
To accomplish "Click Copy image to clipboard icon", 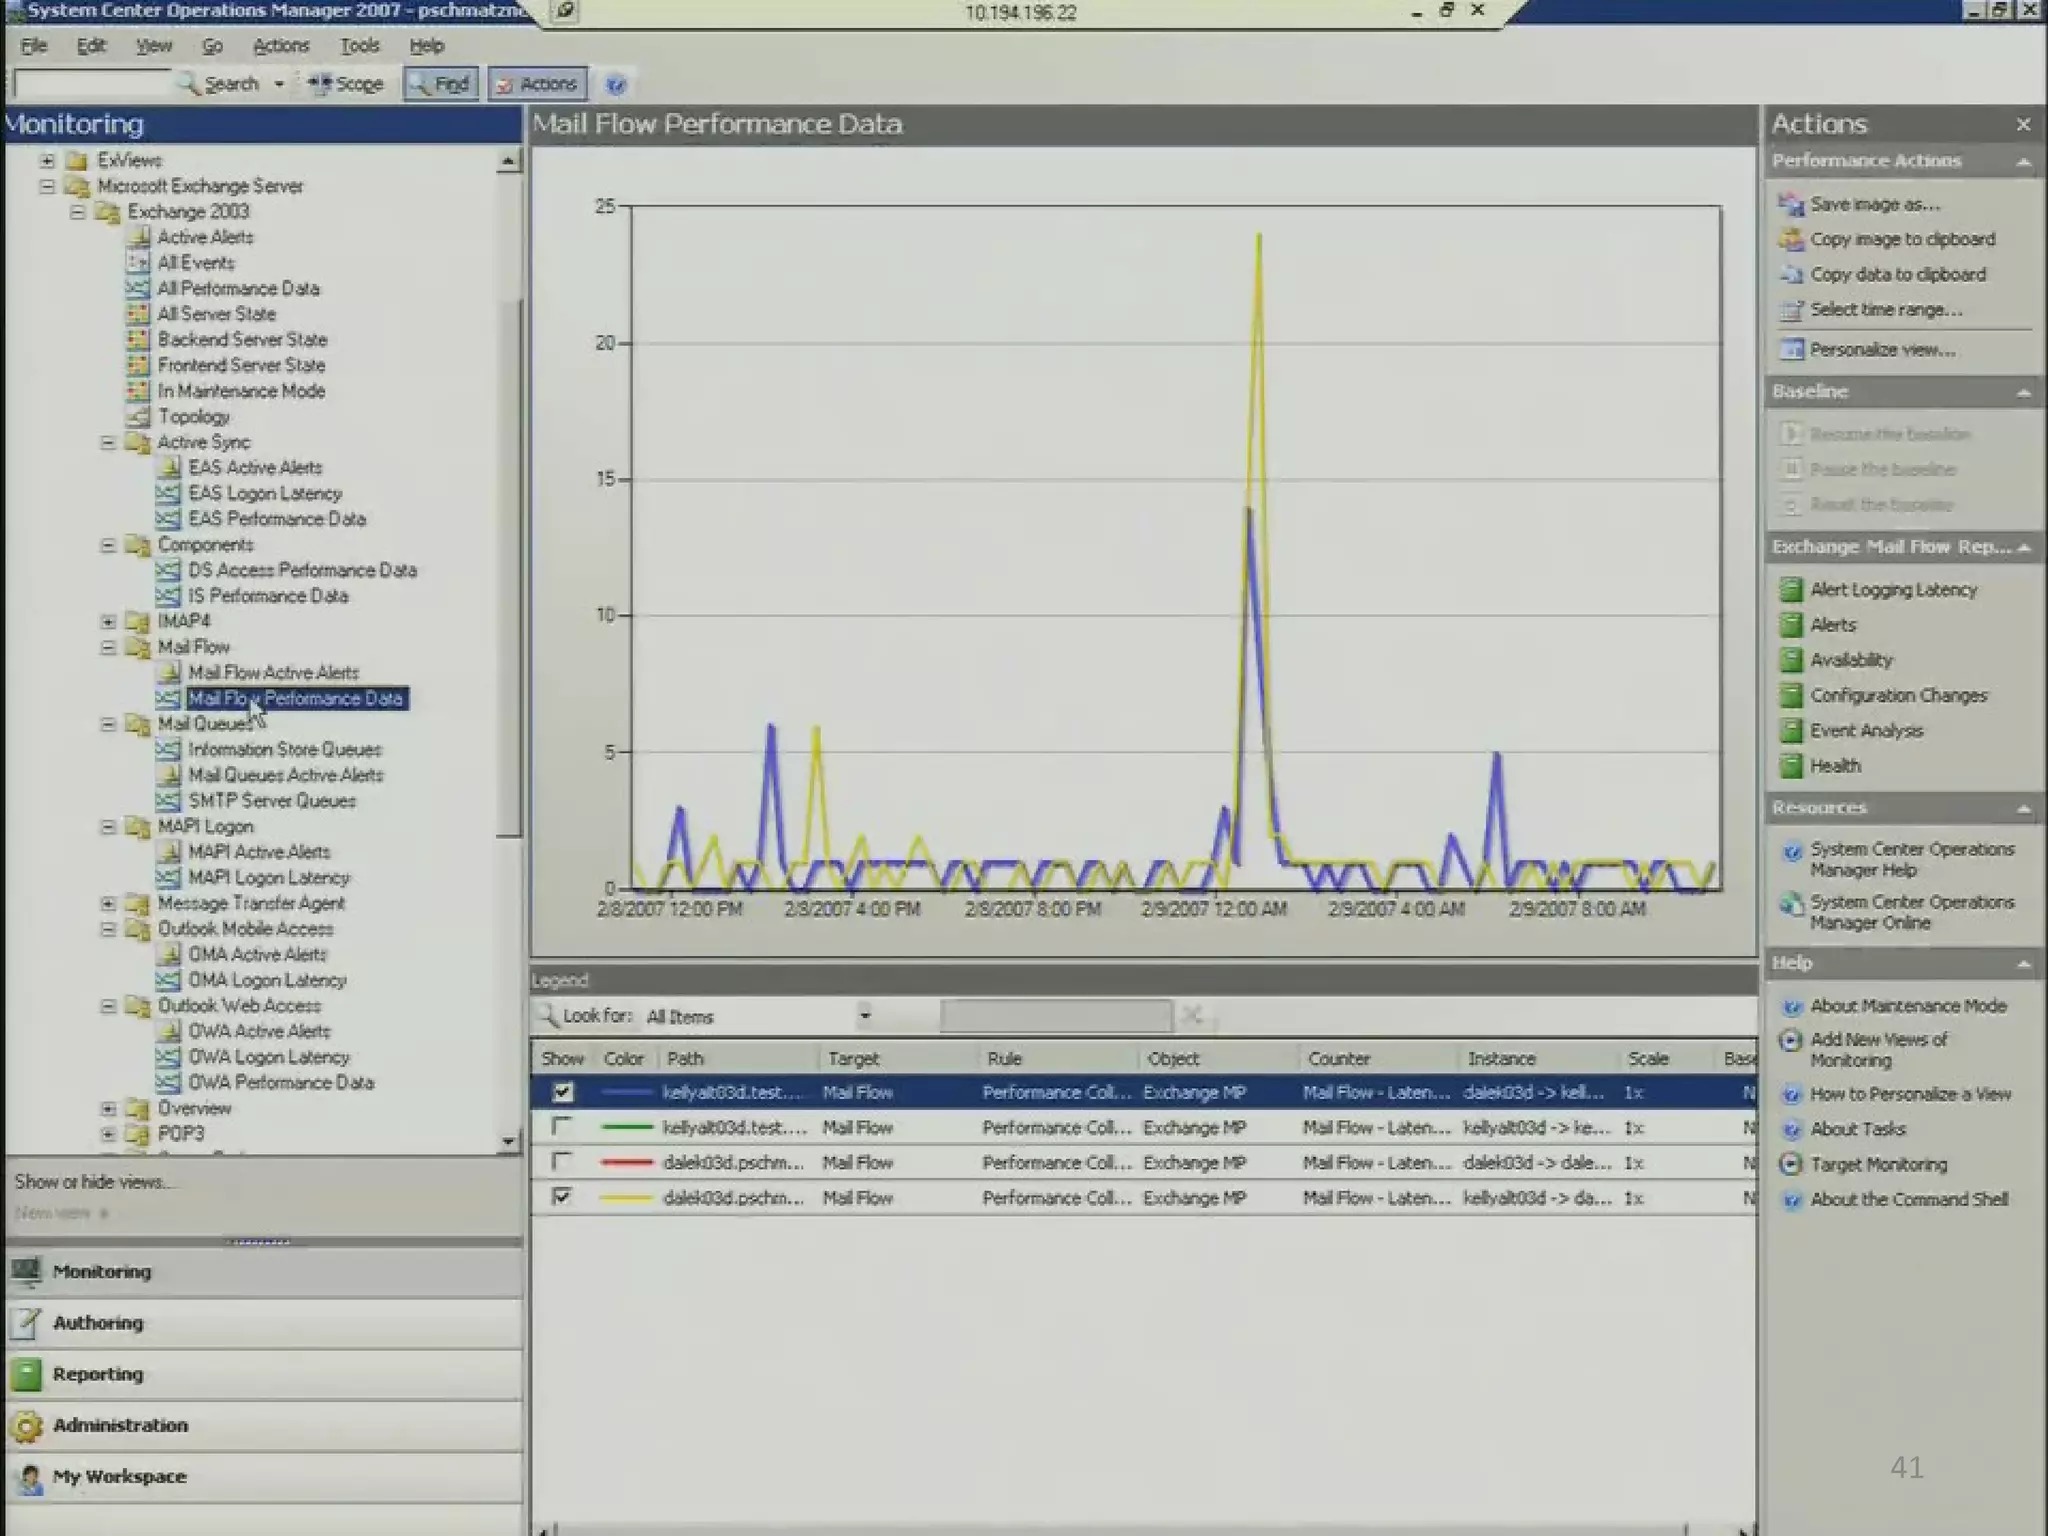I will (x=1790, y=240).
